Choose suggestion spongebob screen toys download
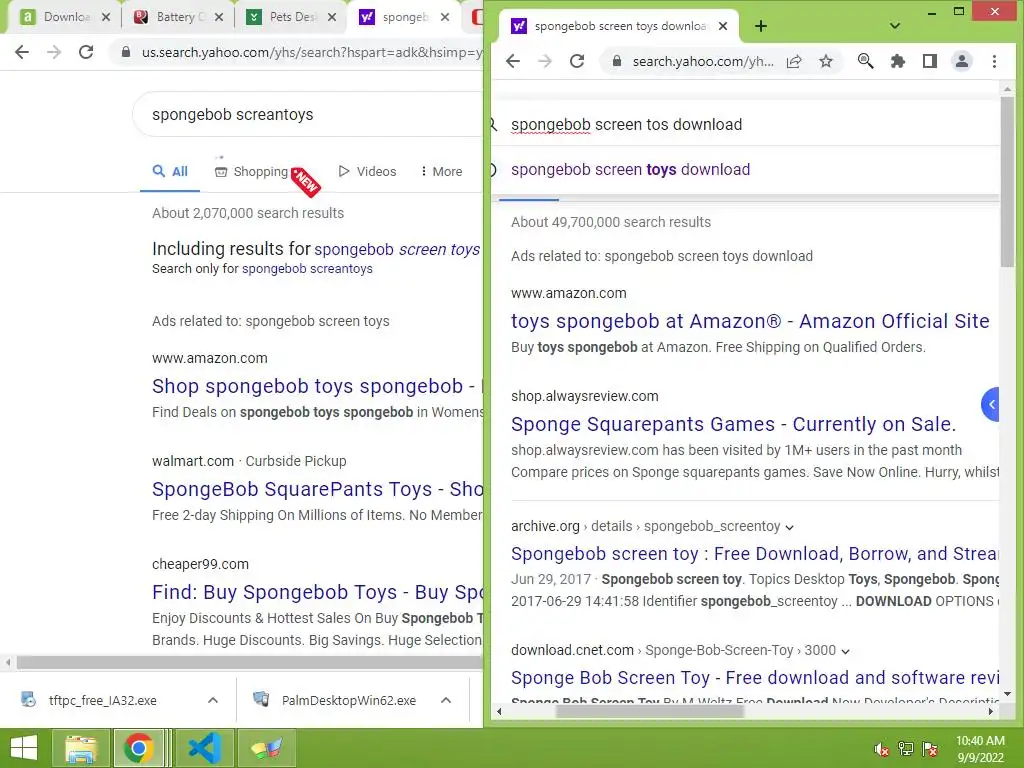 [630, 170]
